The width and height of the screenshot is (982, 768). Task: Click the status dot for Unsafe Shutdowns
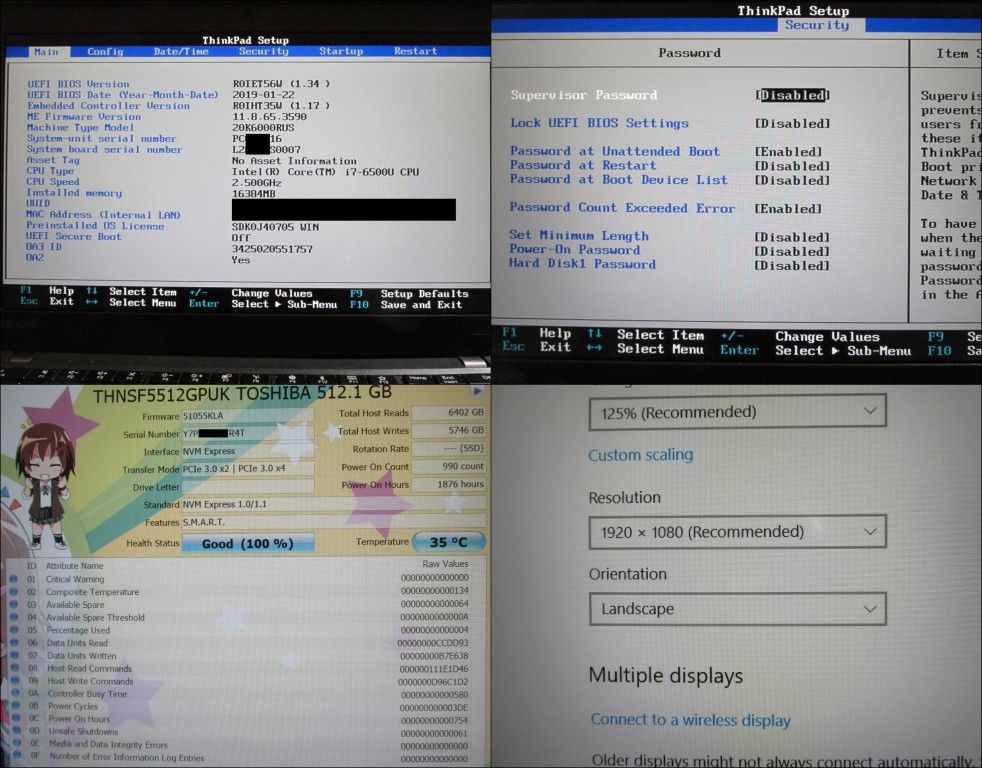[x=18, y=730]
